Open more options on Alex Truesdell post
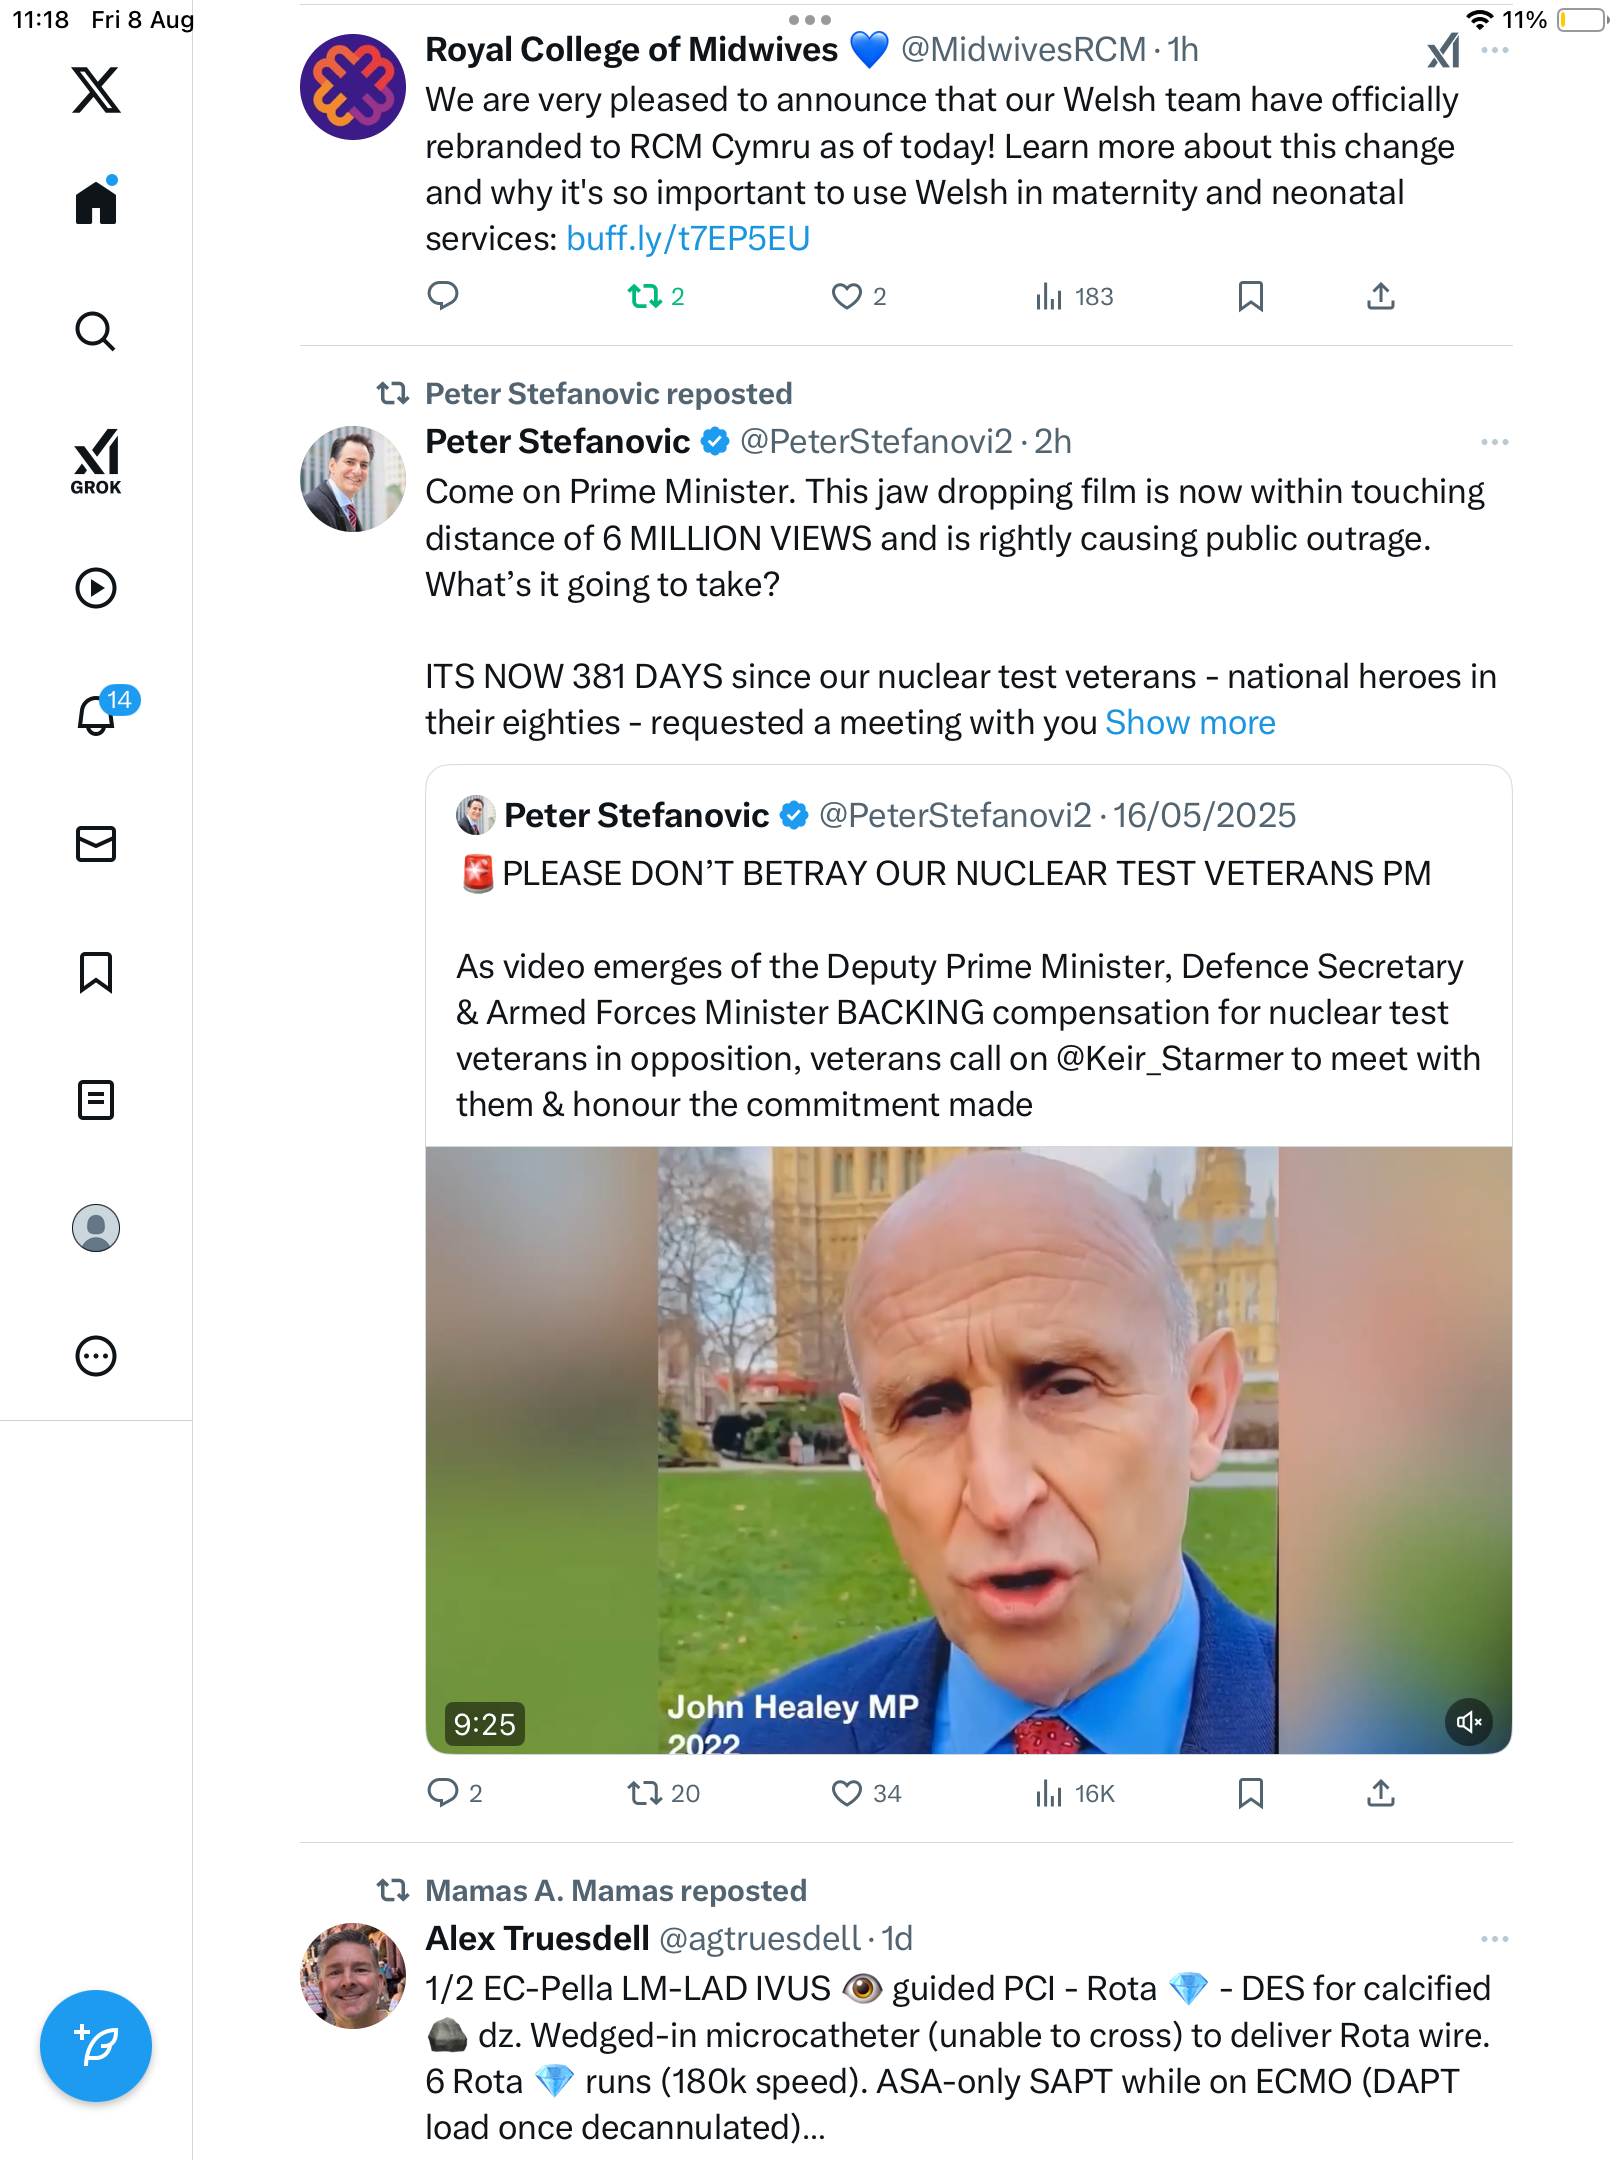 coord(1494,1939)
